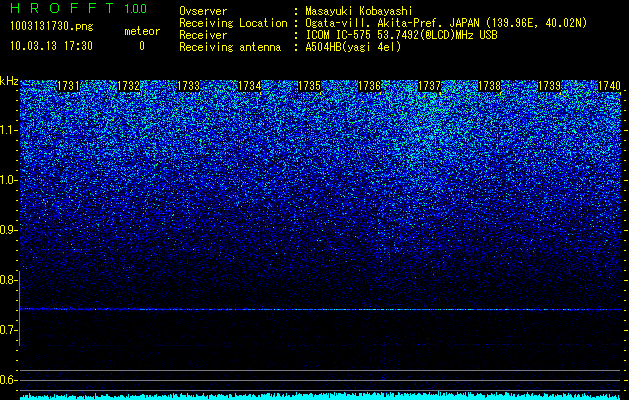Click the 1737 time marker
This screenshot has width=629, height=400.
pyautogui.click(x=429, y=86)
